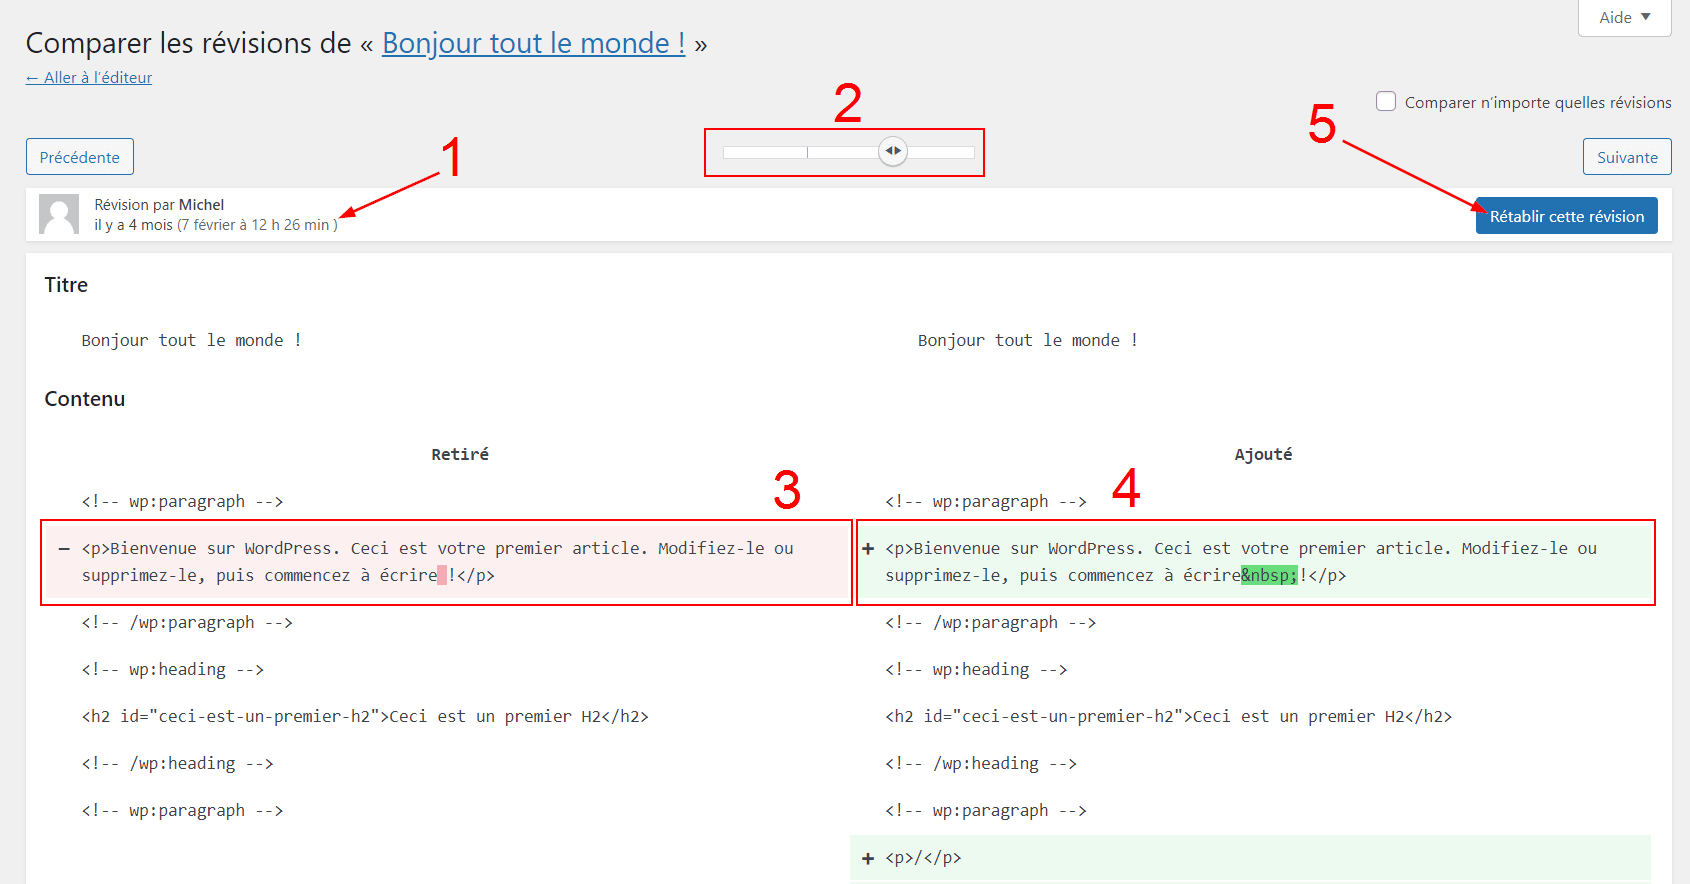Click the first tick mark on the revision slider
Viewport: 1690px width, 884px height.
(x=807, y=152)
